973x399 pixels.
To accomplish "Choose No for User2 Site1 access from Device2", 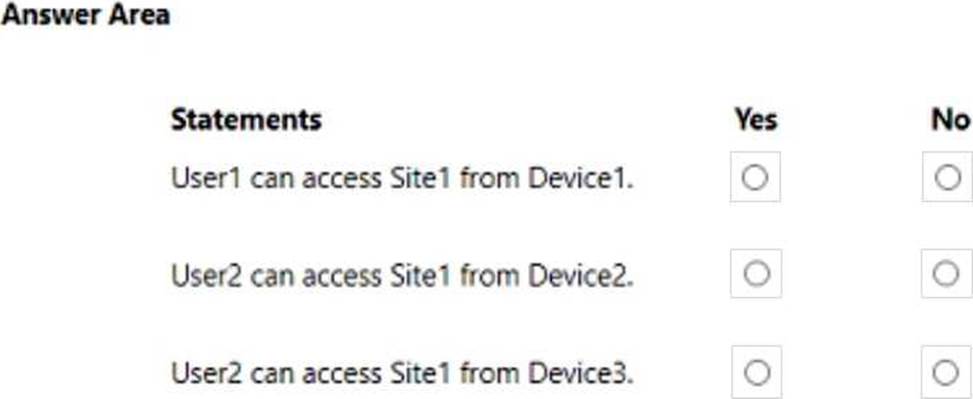I will (x=946, y=274).
